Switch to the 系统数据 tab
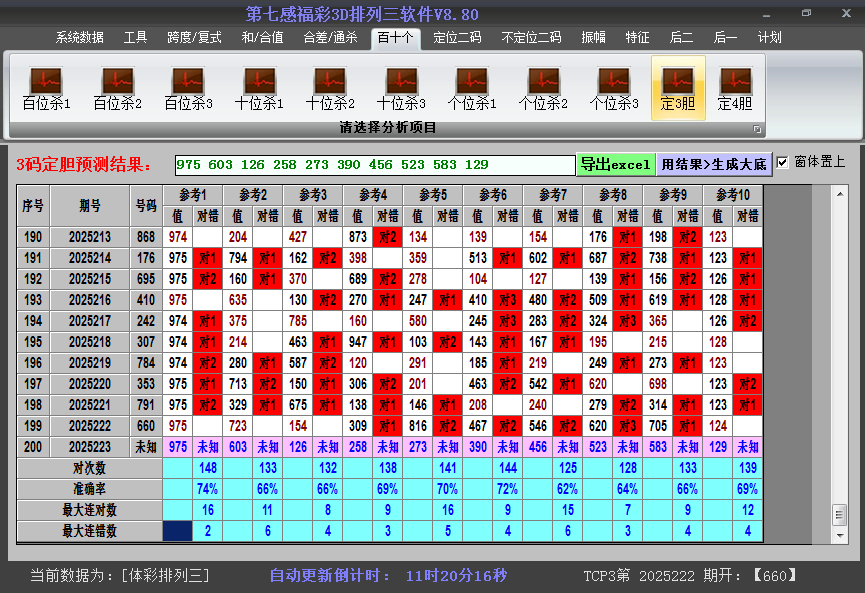Viewport: 865px width, 593px height. (80, 38)
